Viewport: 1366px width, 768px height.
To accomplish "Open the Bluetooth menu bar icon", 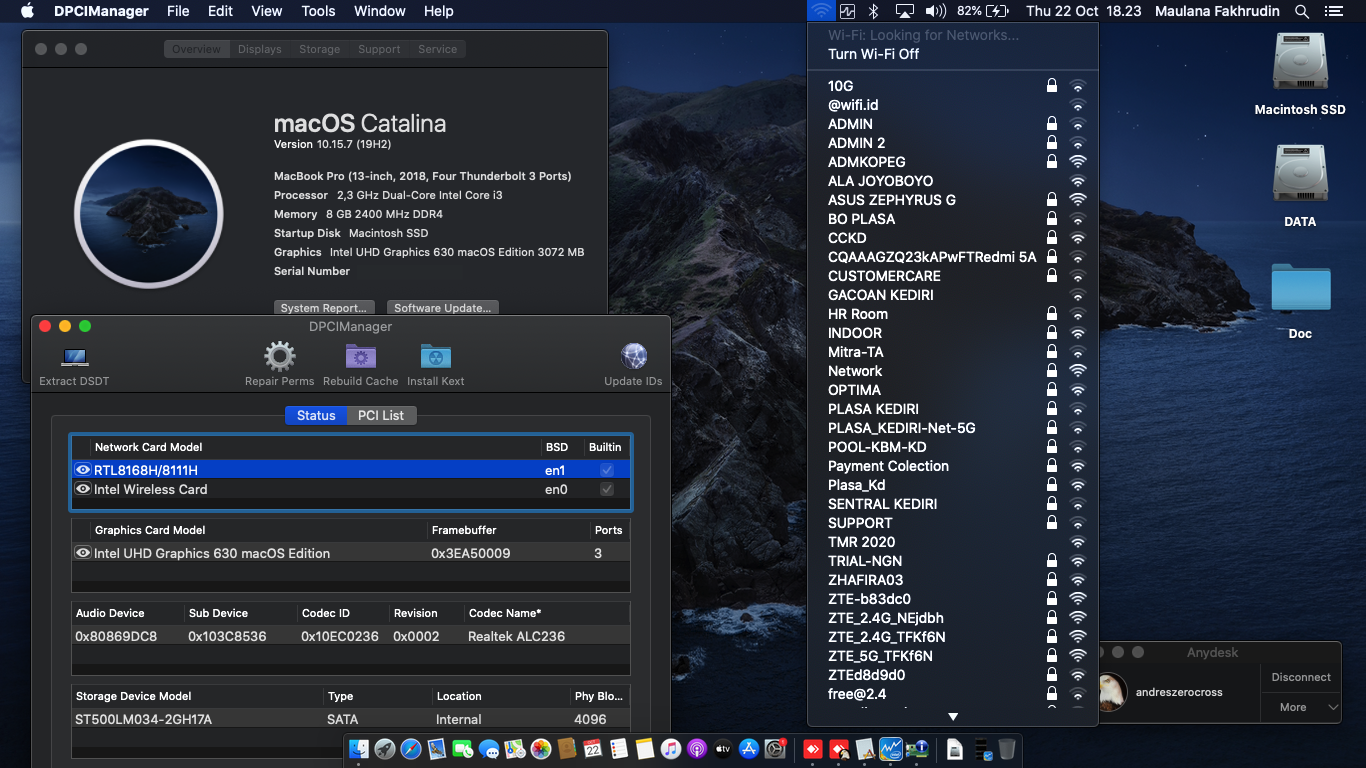I will pyautogui.click(x=874, y=11).
